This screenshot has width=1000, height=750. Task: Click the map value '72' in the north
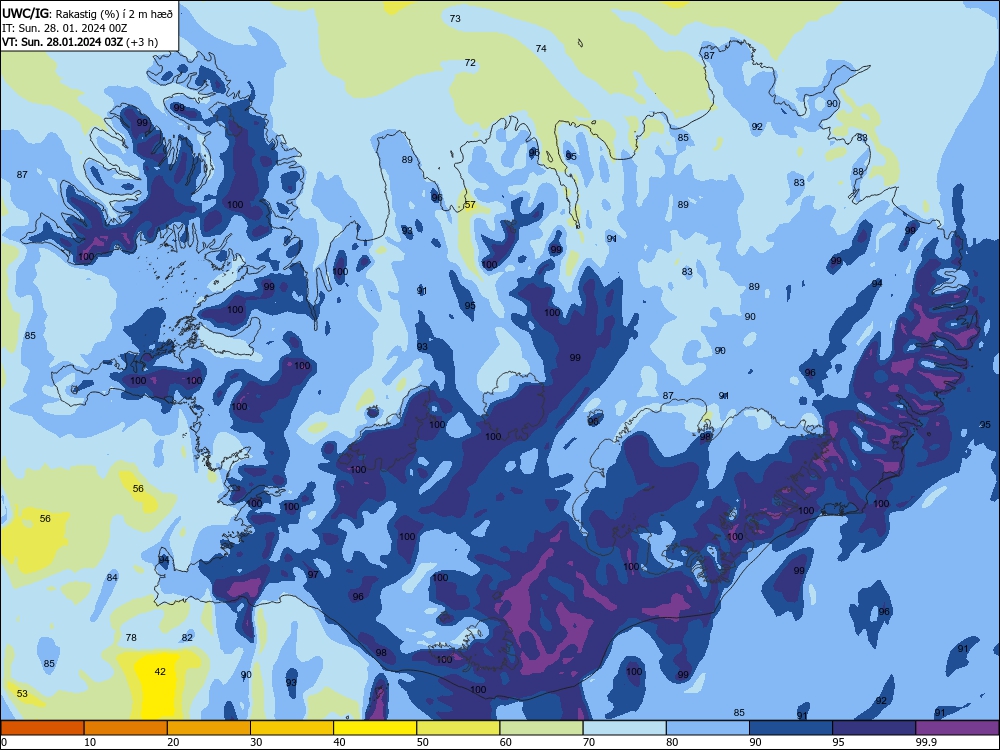coord(470,62)
